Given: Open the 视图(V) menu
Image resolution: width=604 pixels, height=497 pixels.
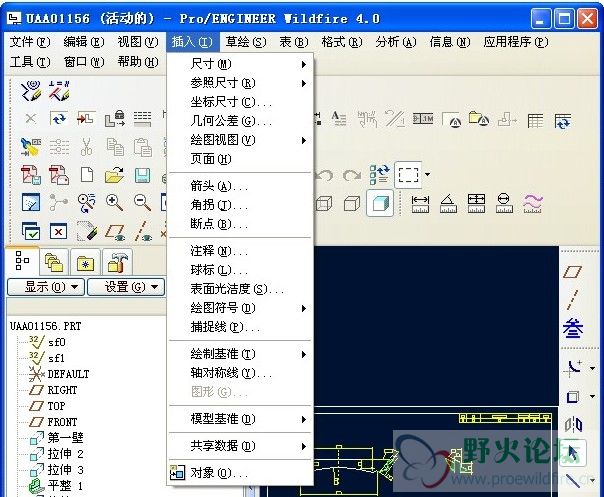Looking at the screenshot, I should 138,42.
